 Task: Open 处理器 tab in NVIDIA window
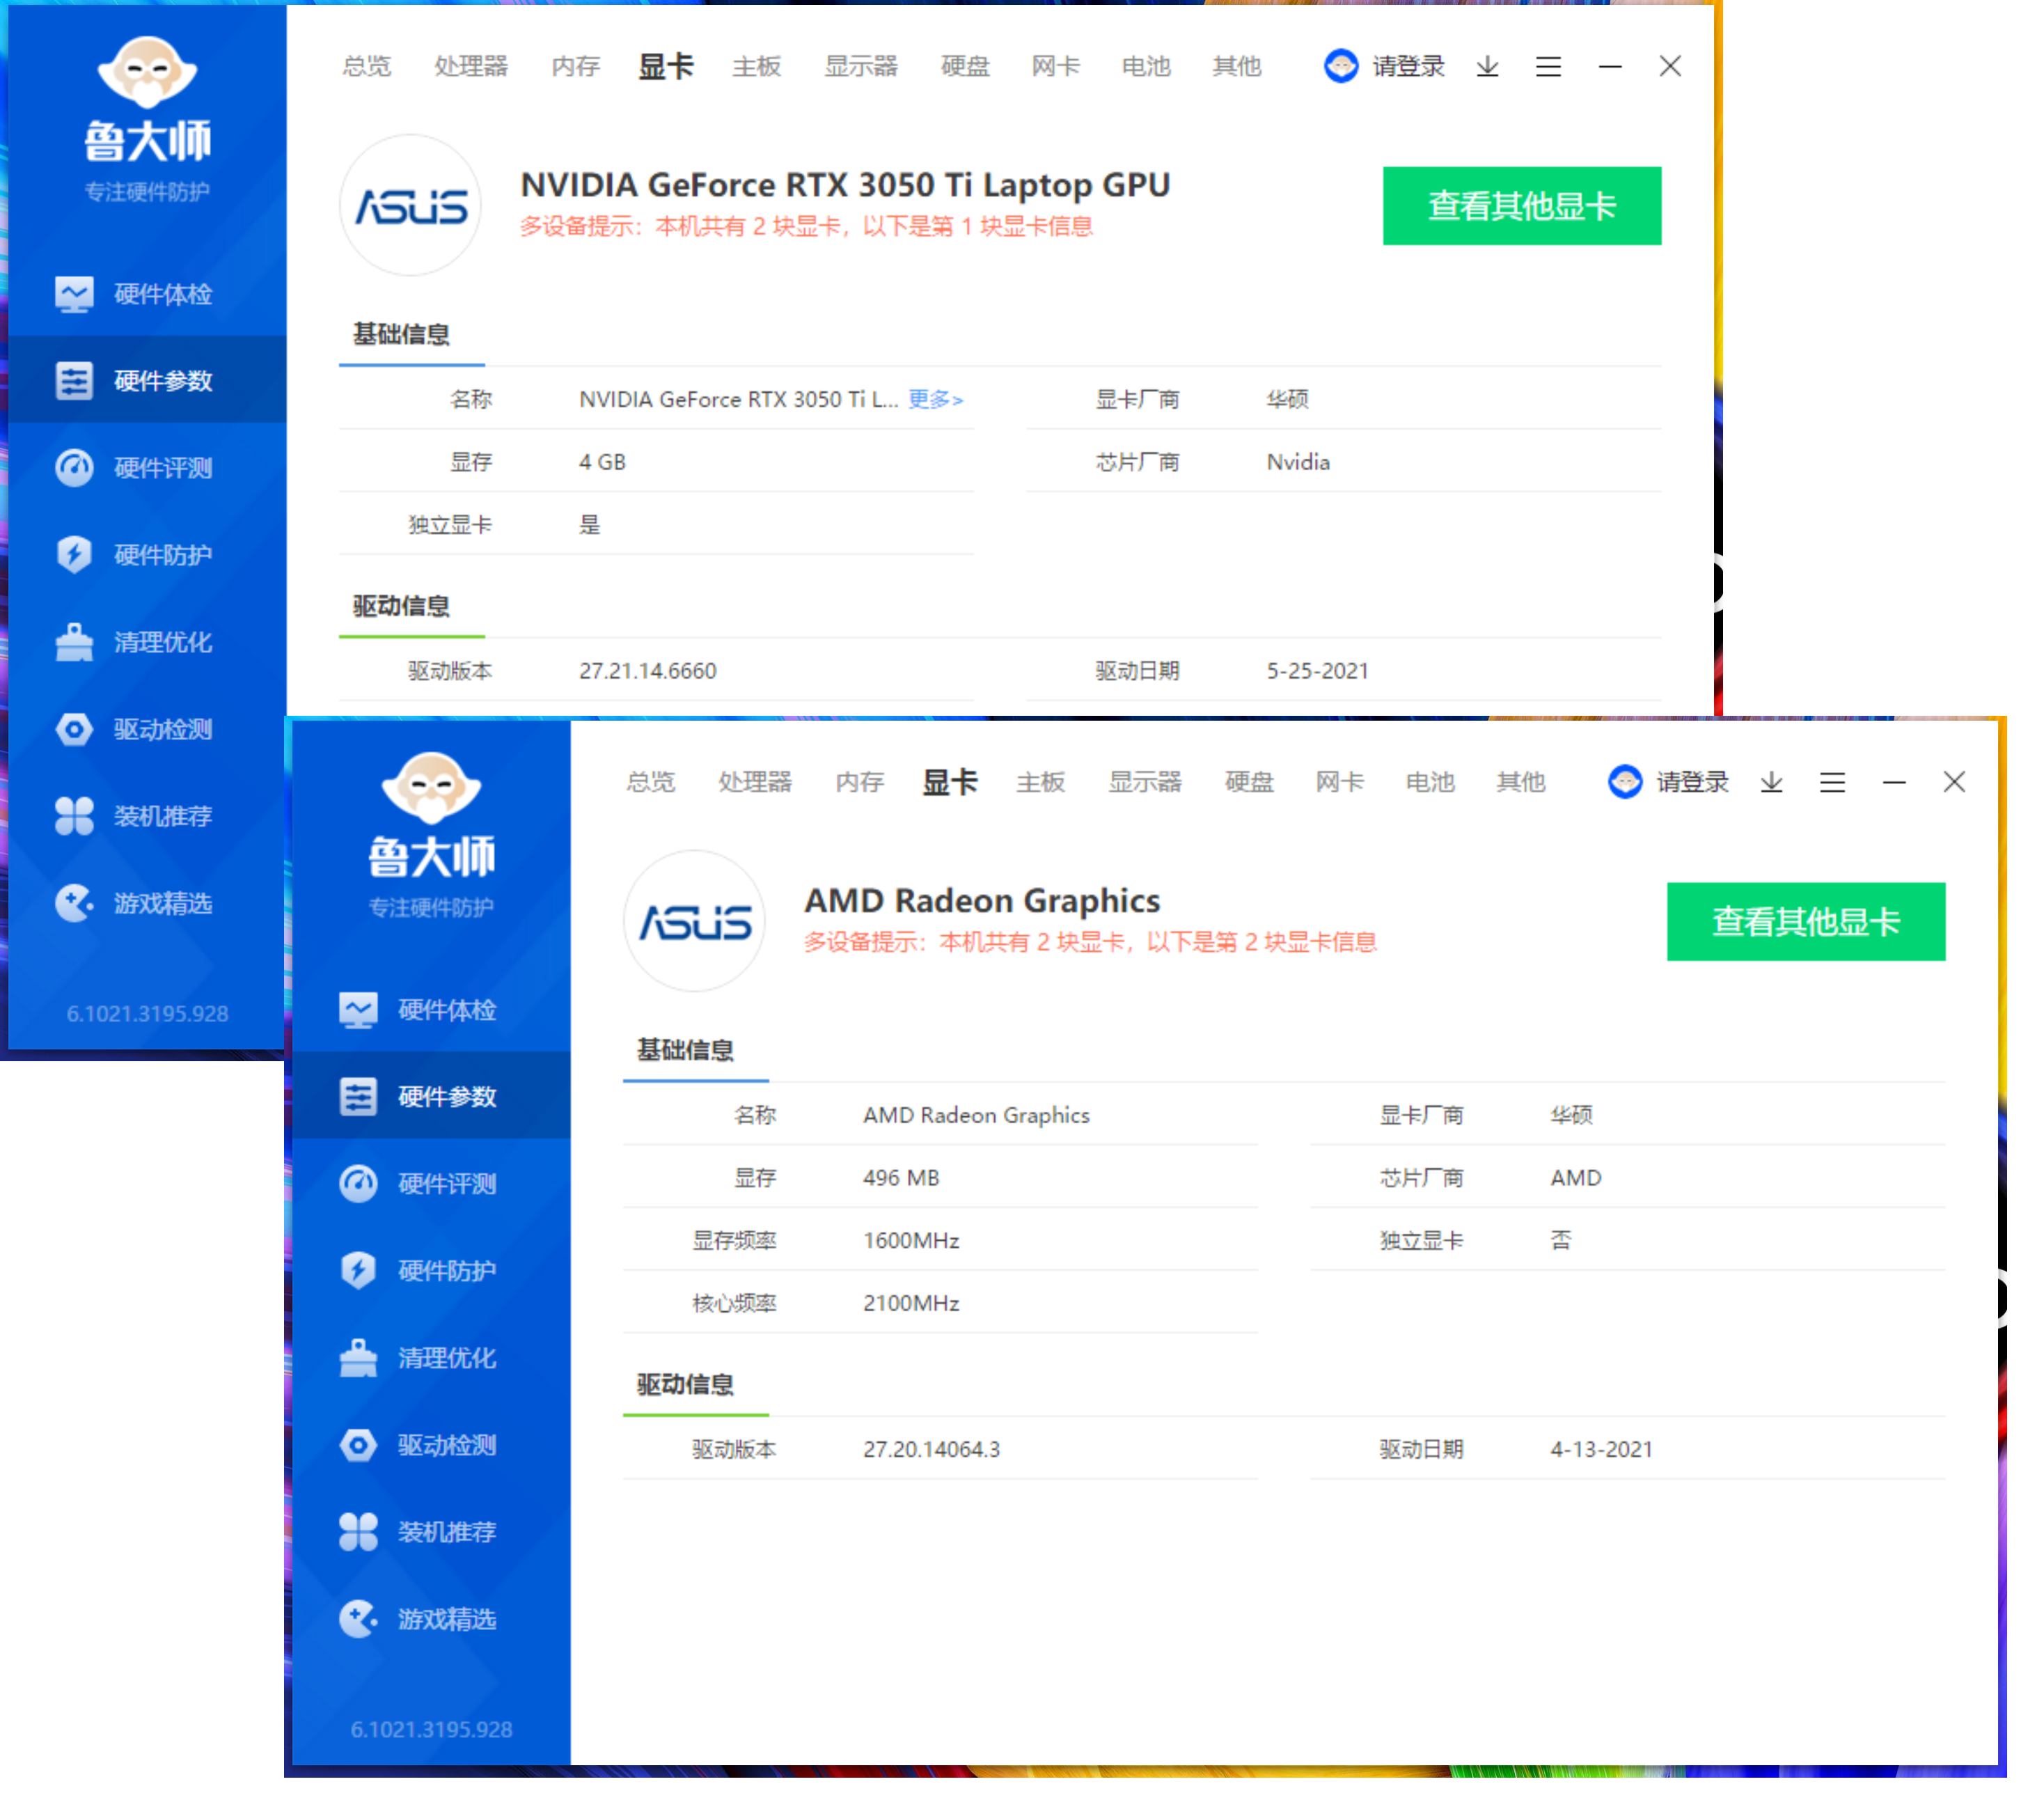point(471,66)
